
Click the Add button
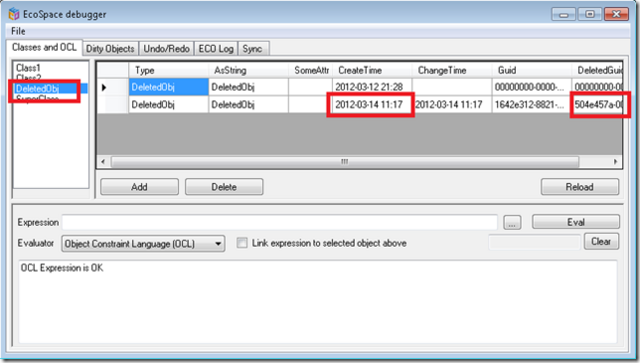pos(139,187)
